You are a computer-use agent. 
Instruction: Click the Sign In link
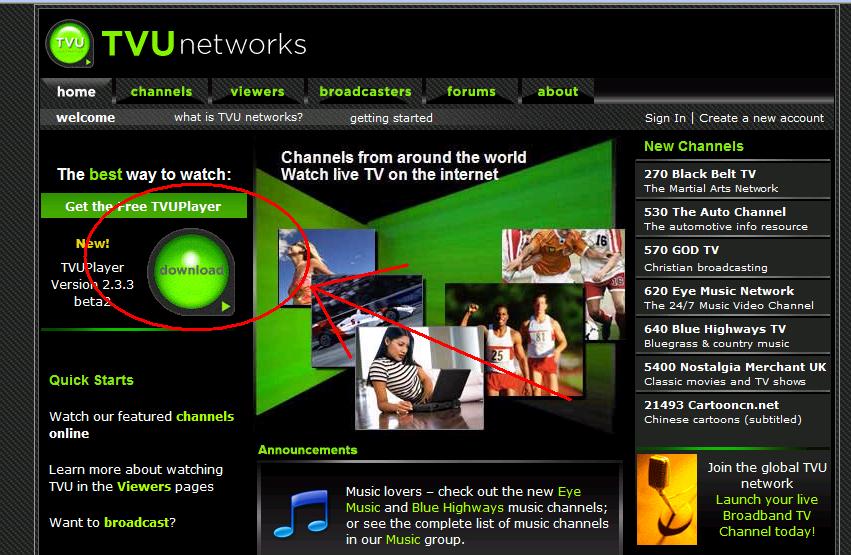665,118
